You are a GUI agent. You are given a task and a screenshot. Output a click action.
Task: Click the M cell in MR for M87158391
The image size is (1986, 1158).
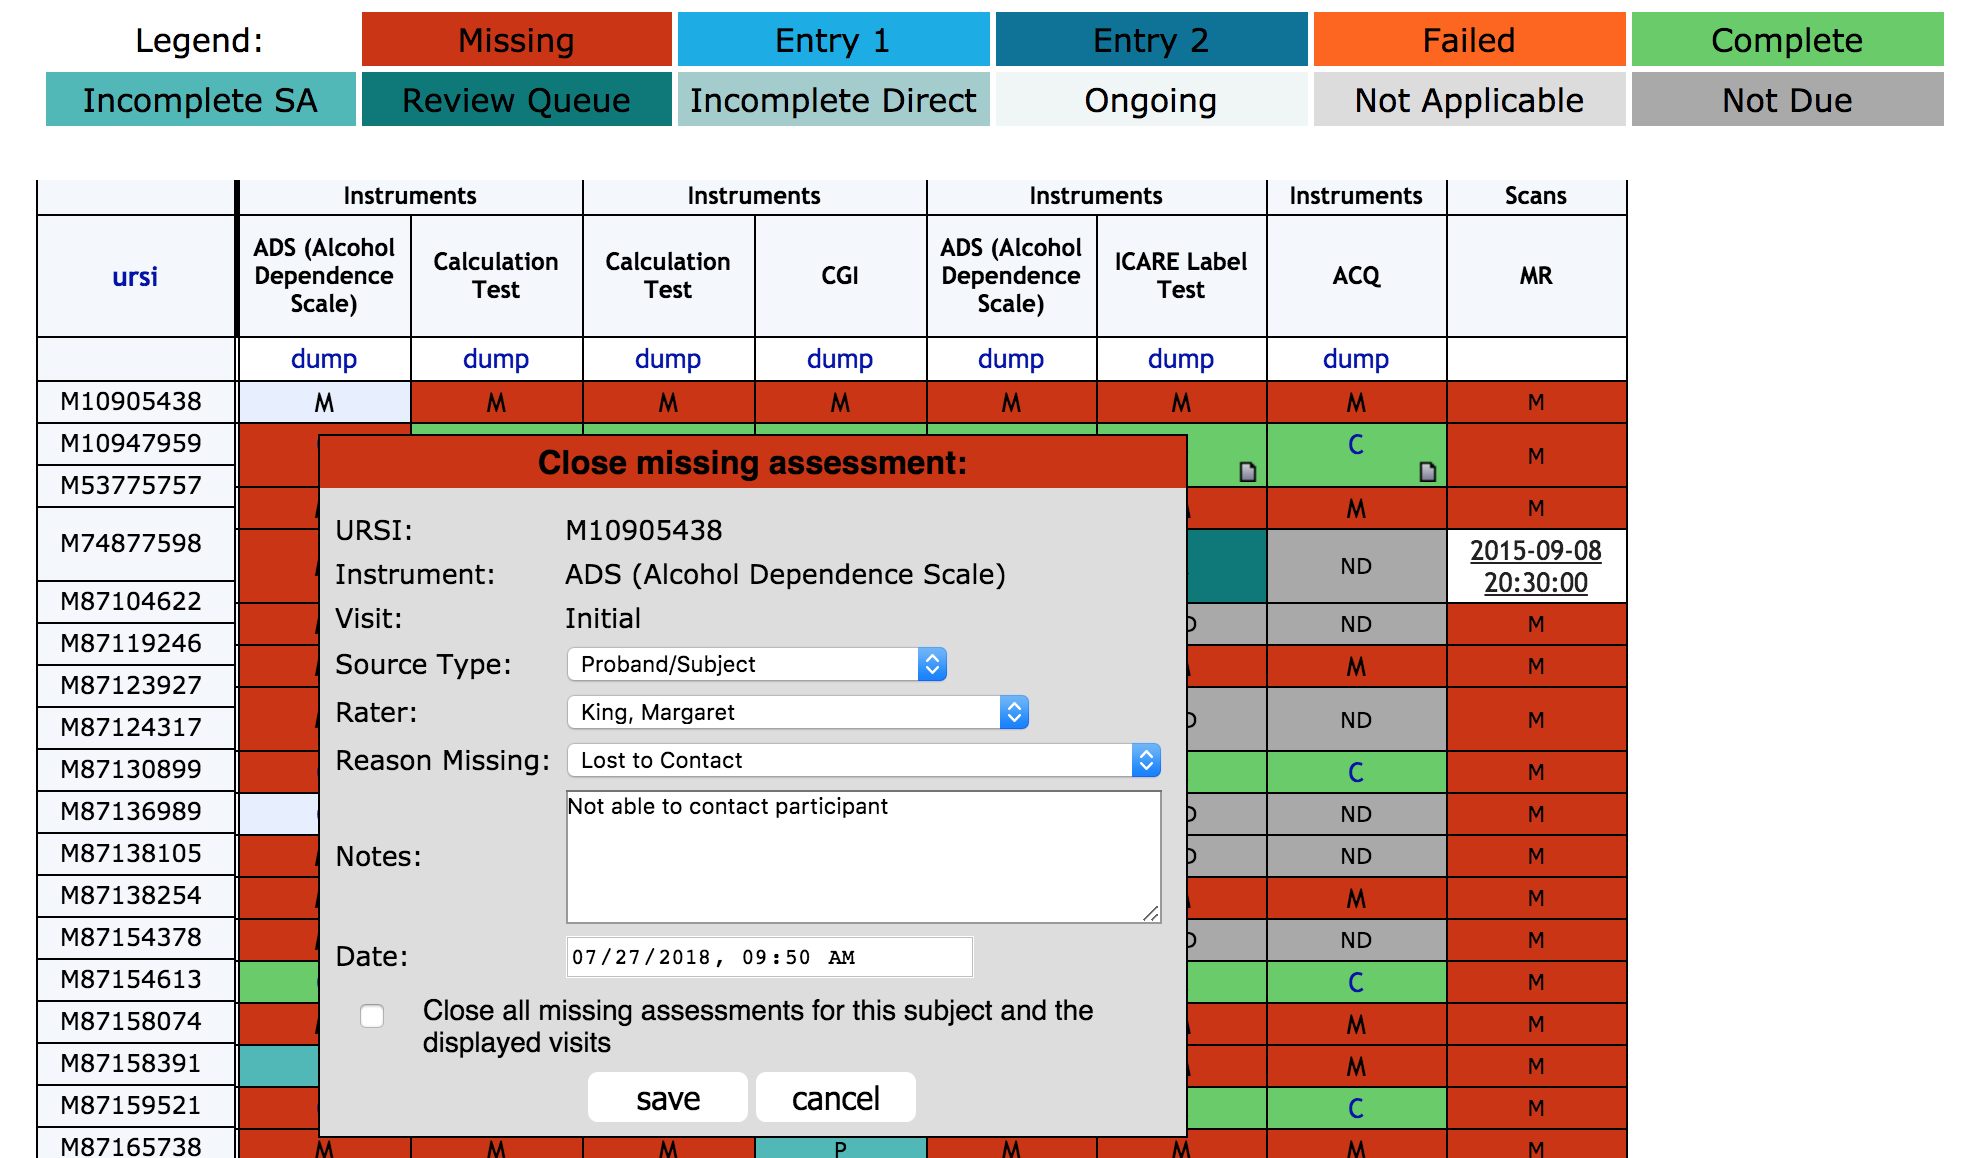point(1536,1066)
